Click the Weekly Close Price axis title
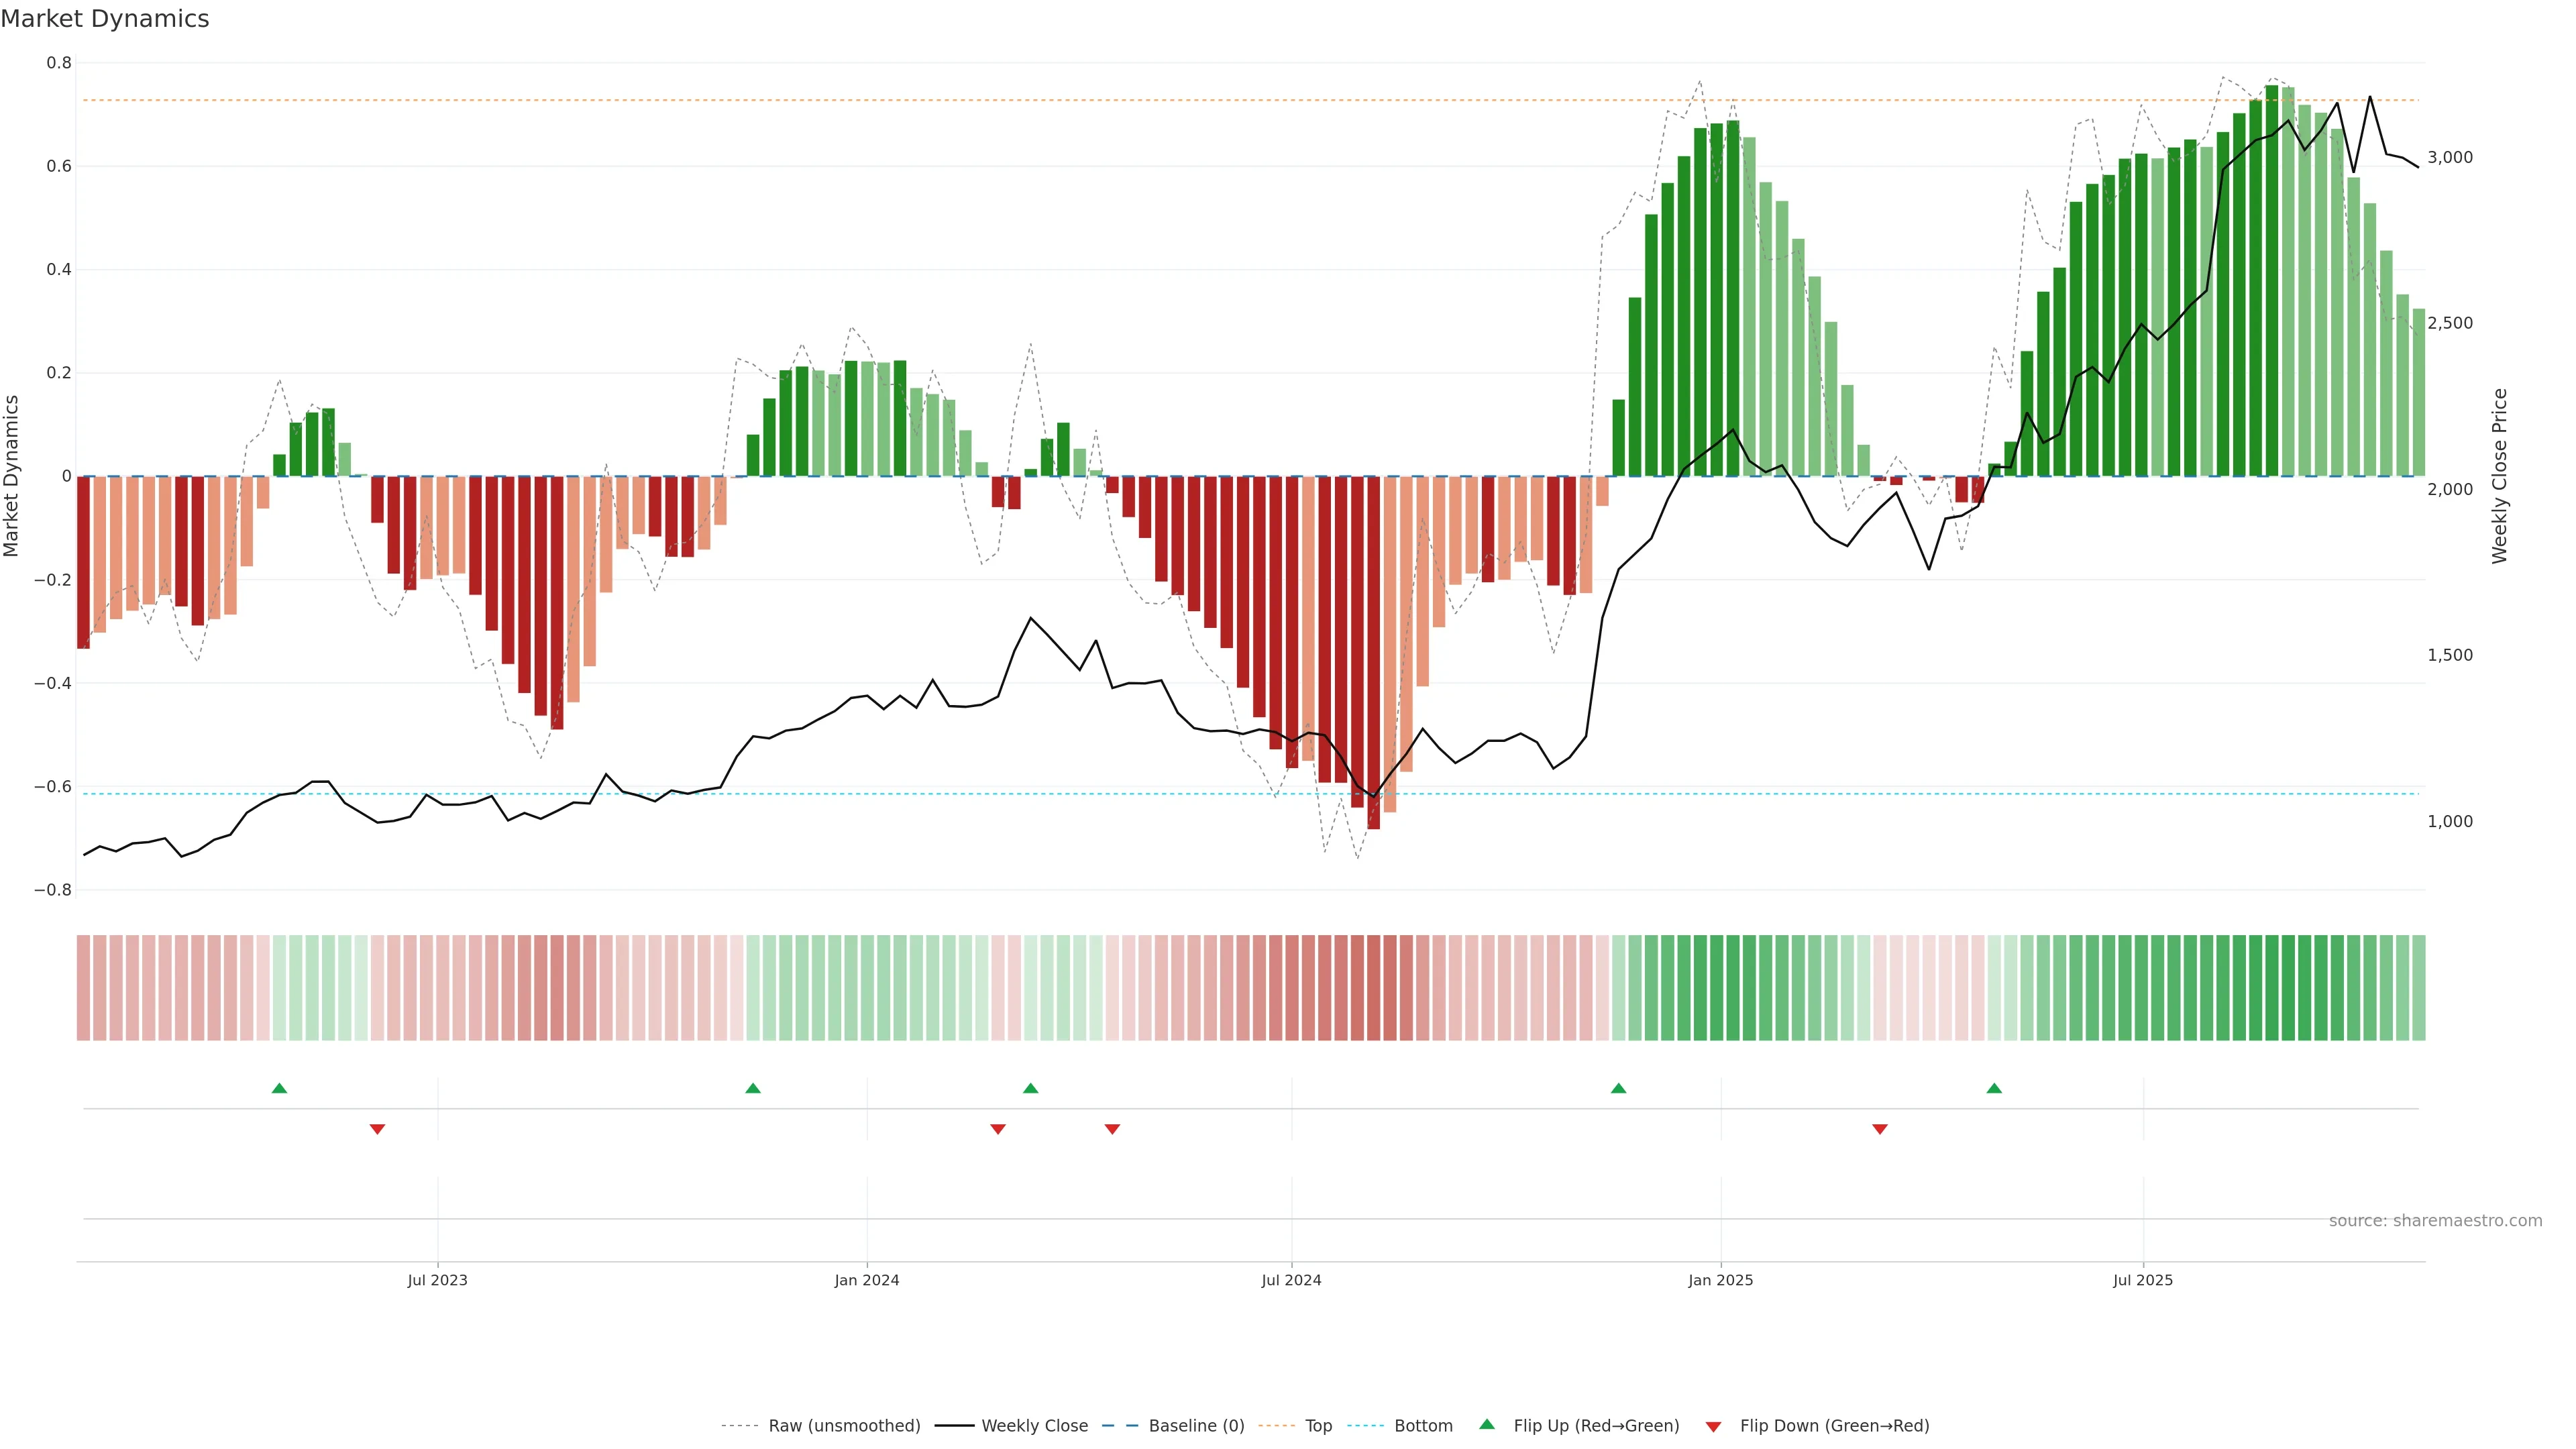This screenshot has height=1449, width=2576. click(2499, 476)
